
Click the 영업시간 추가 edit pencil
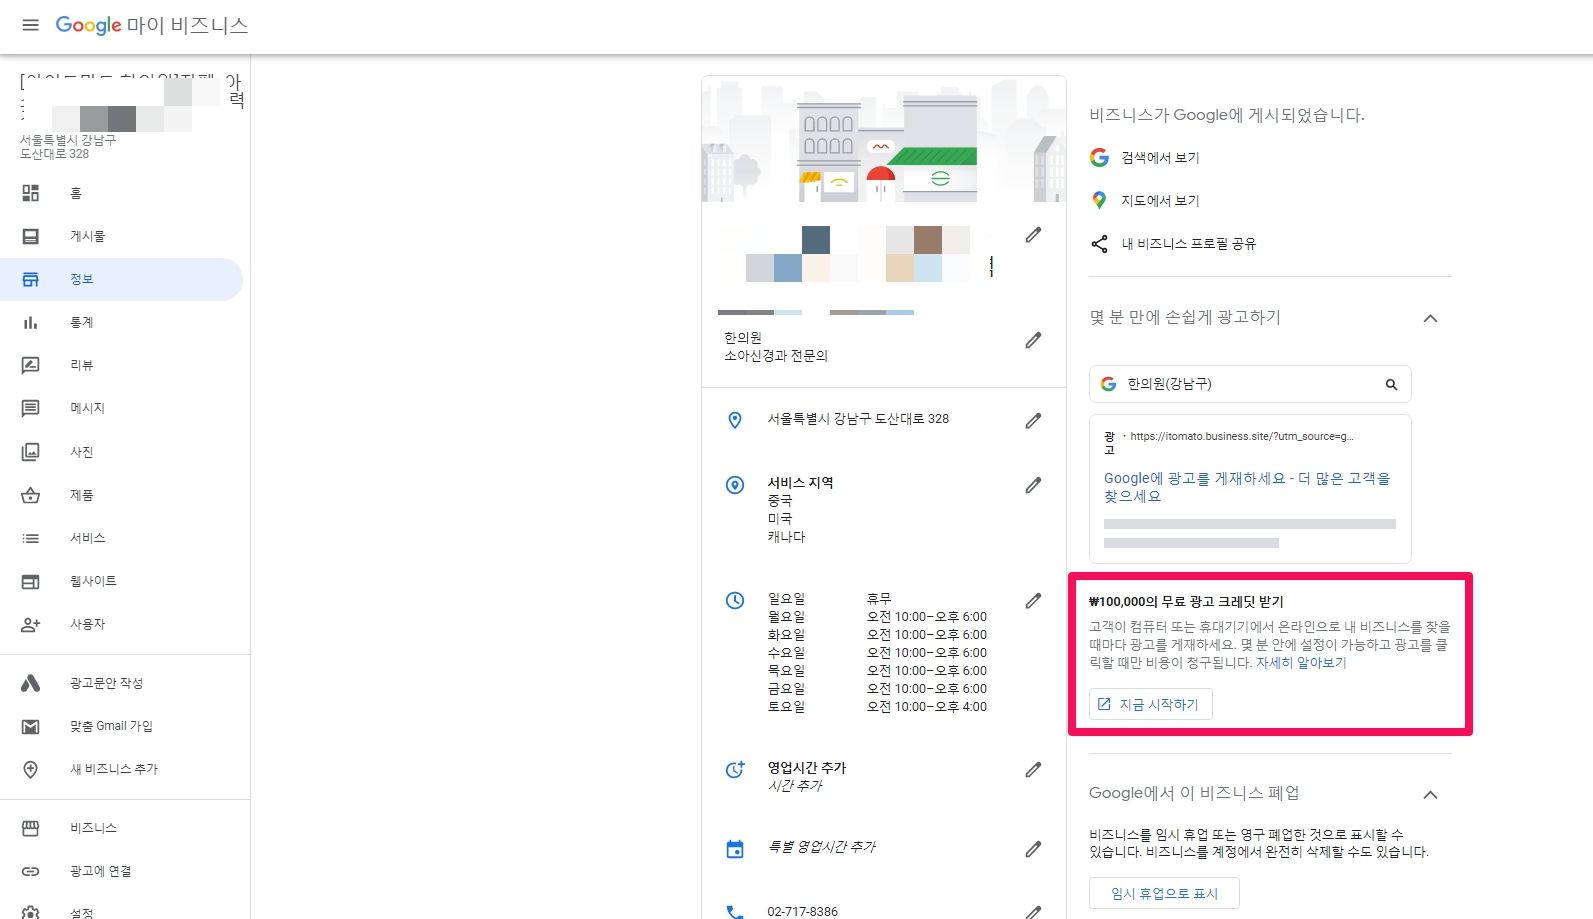tap(1033, 770)
